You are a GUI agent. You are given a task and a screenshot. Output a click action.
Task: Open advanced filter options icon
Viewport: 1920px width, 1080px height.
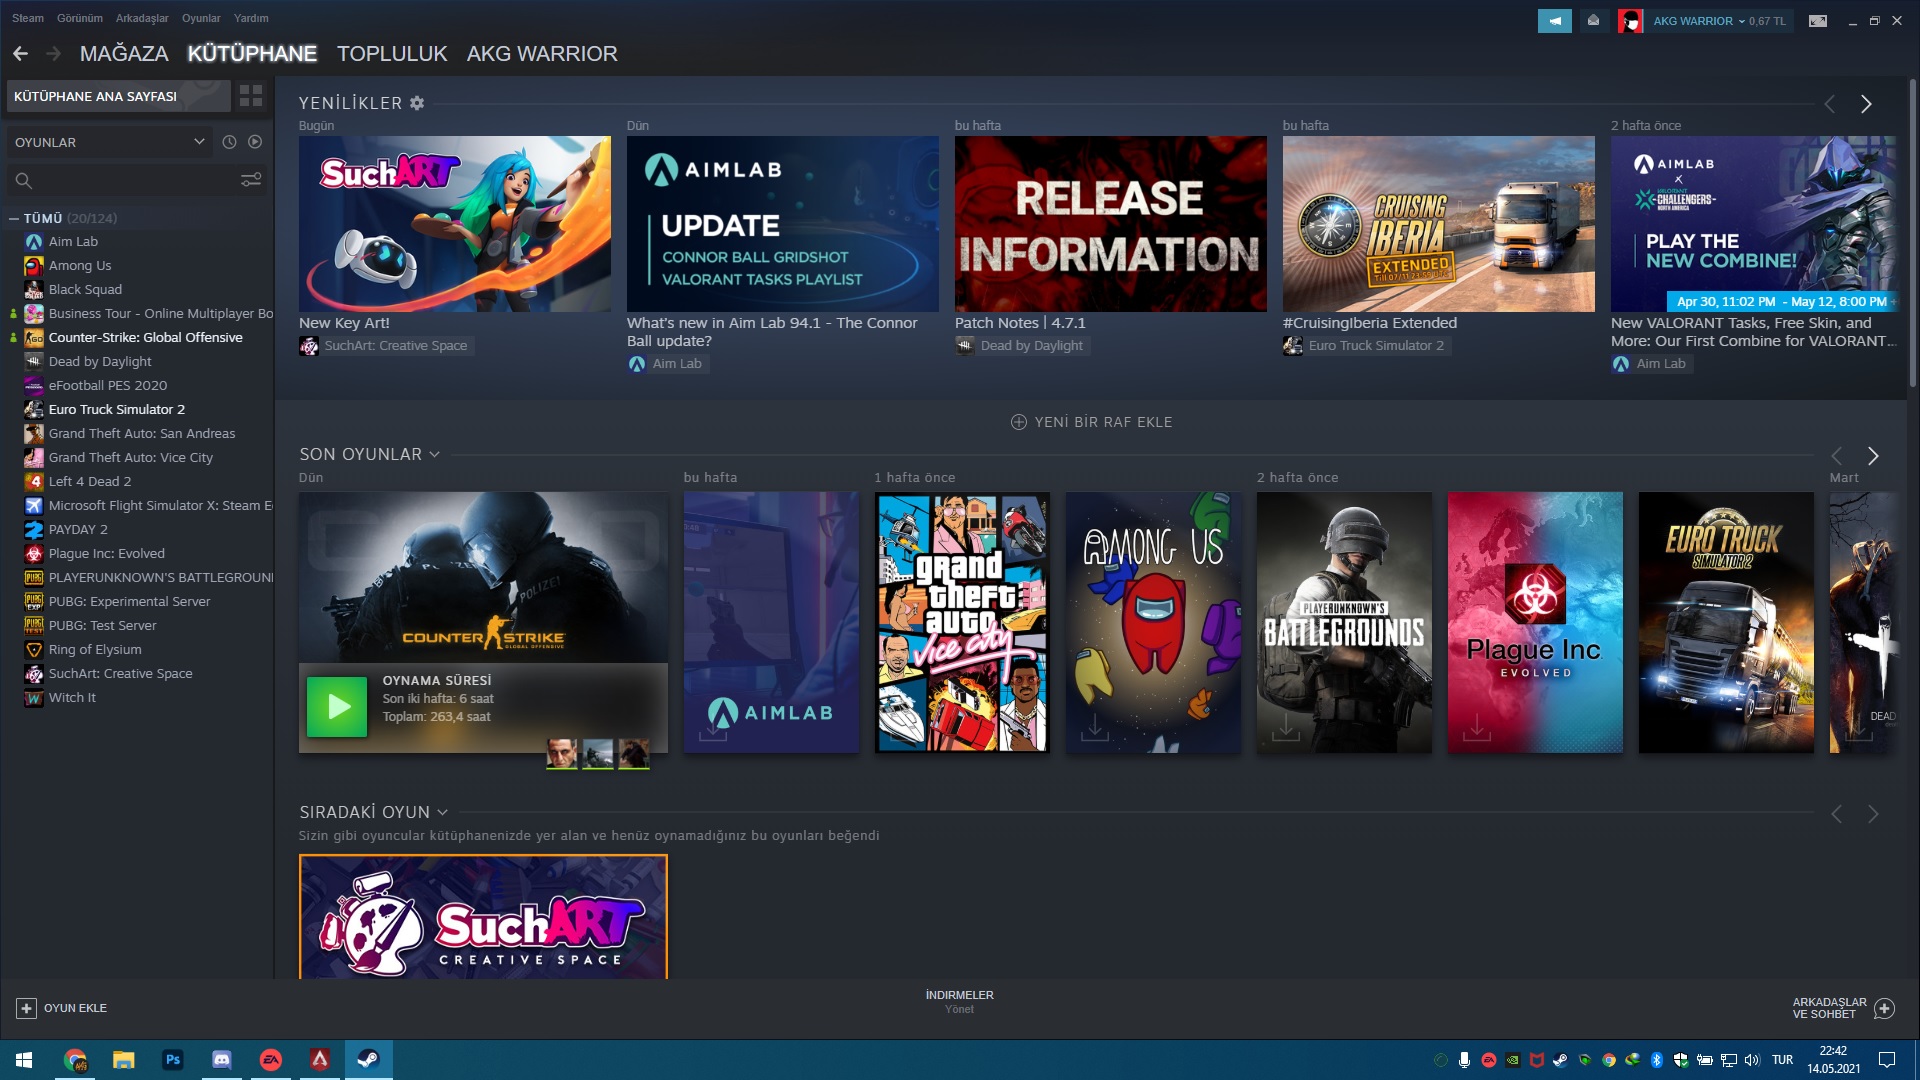[251, 180]
